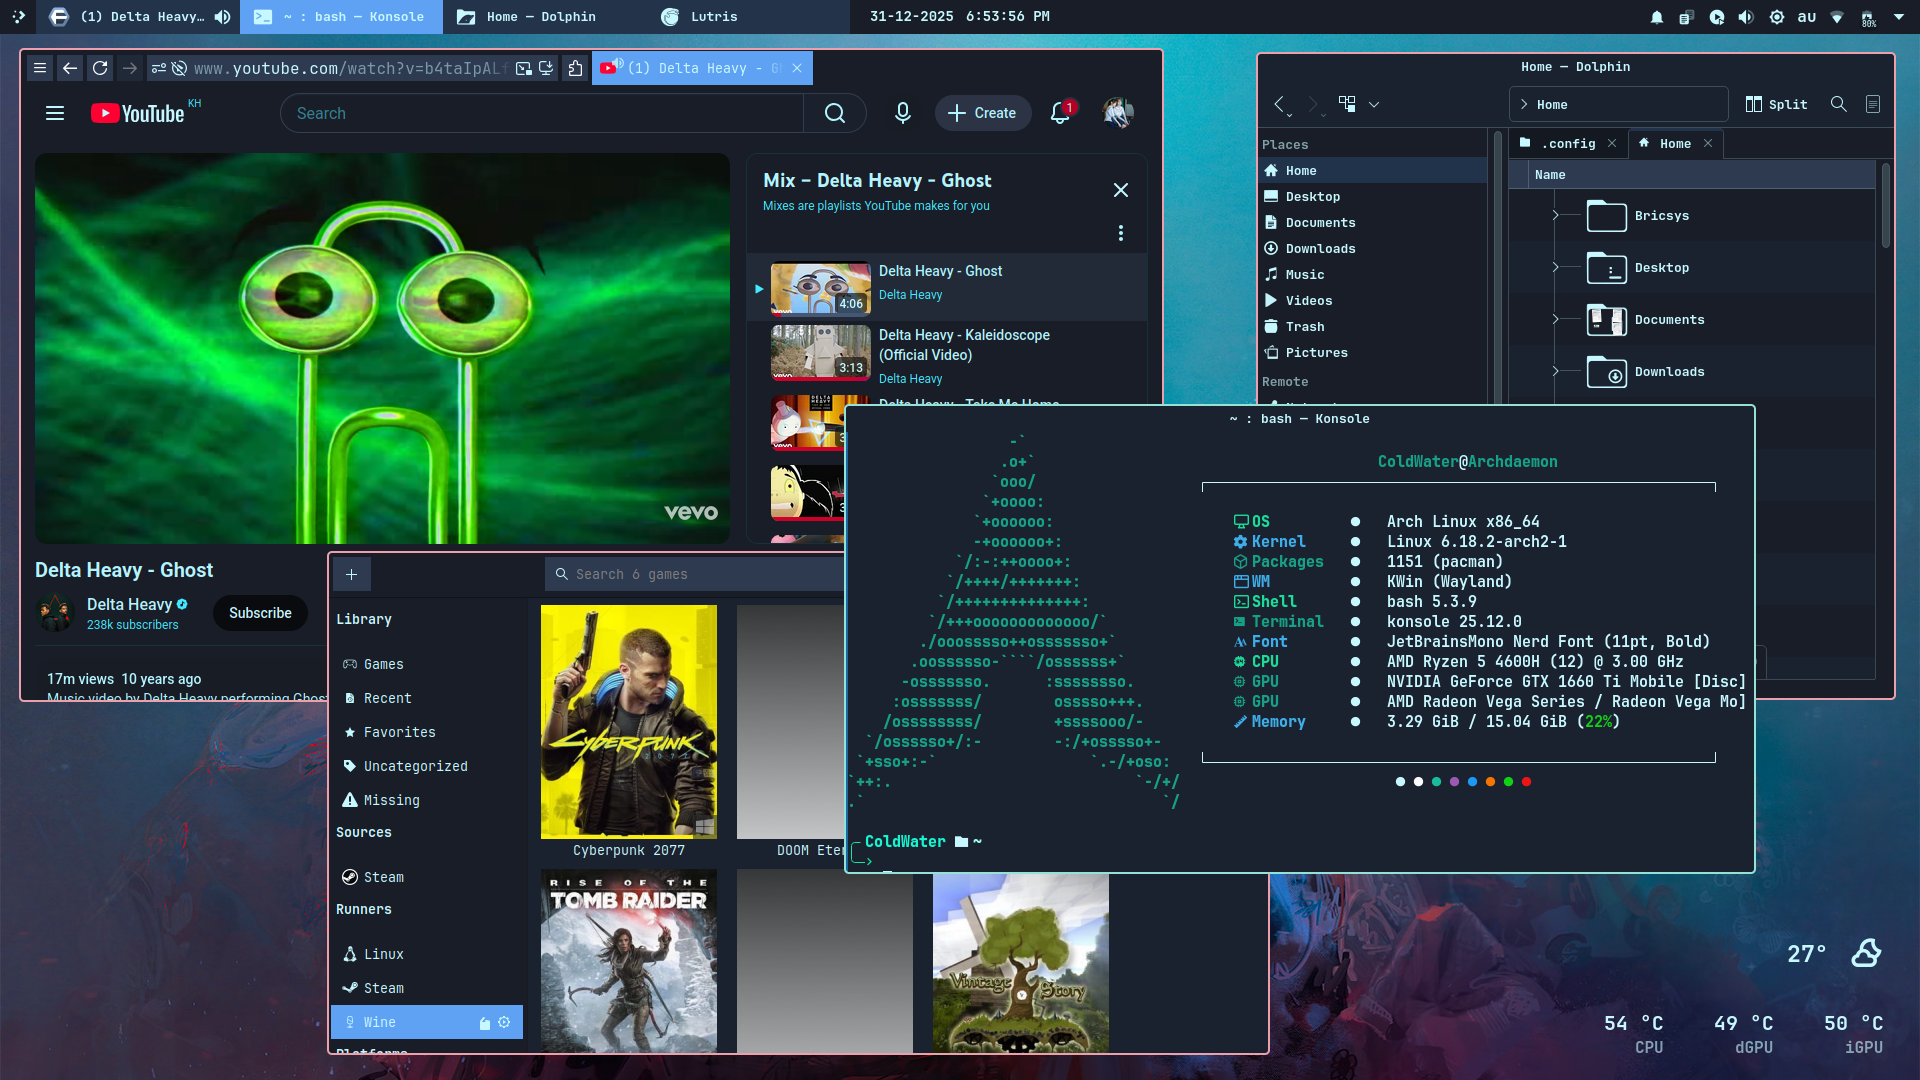The image size is (1920, 1080).
Task: Expand the Bricsys folder tree
Action: click(1555, 216)
